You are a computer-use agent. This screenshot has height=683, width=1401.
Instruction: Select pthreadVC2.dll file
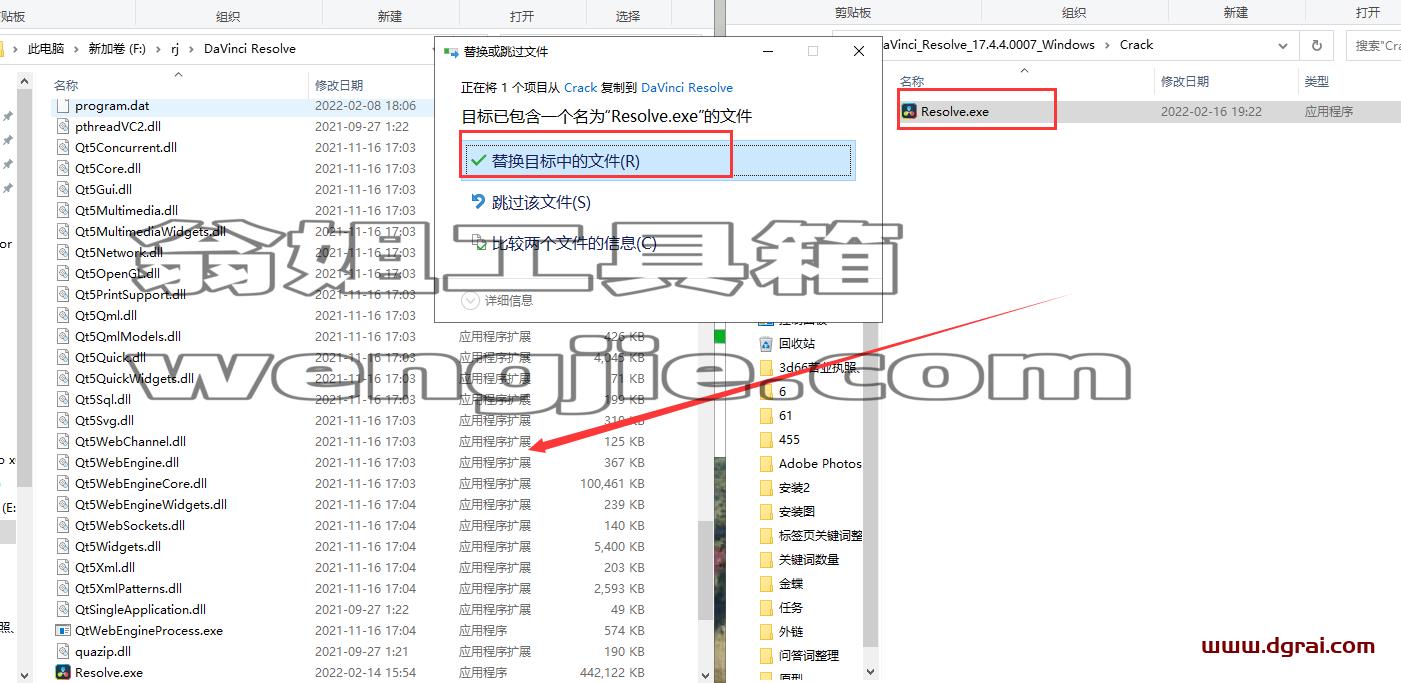point(117,127)
